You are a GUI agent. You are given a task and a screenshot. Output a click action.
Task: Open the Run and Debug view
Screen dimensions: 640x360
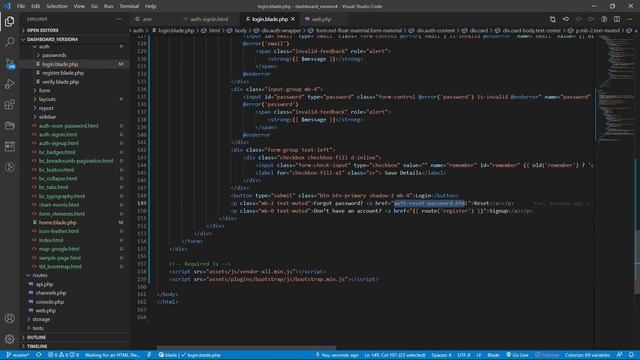click(9, 84)
